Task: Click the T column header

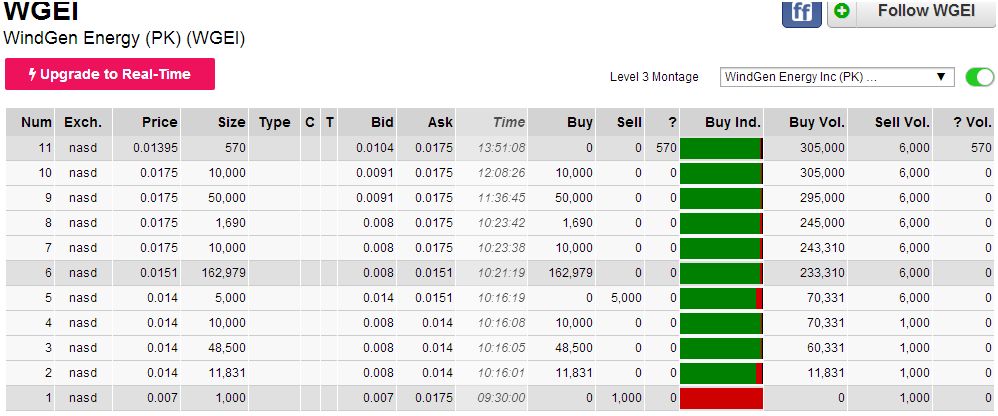Action: 329,122
